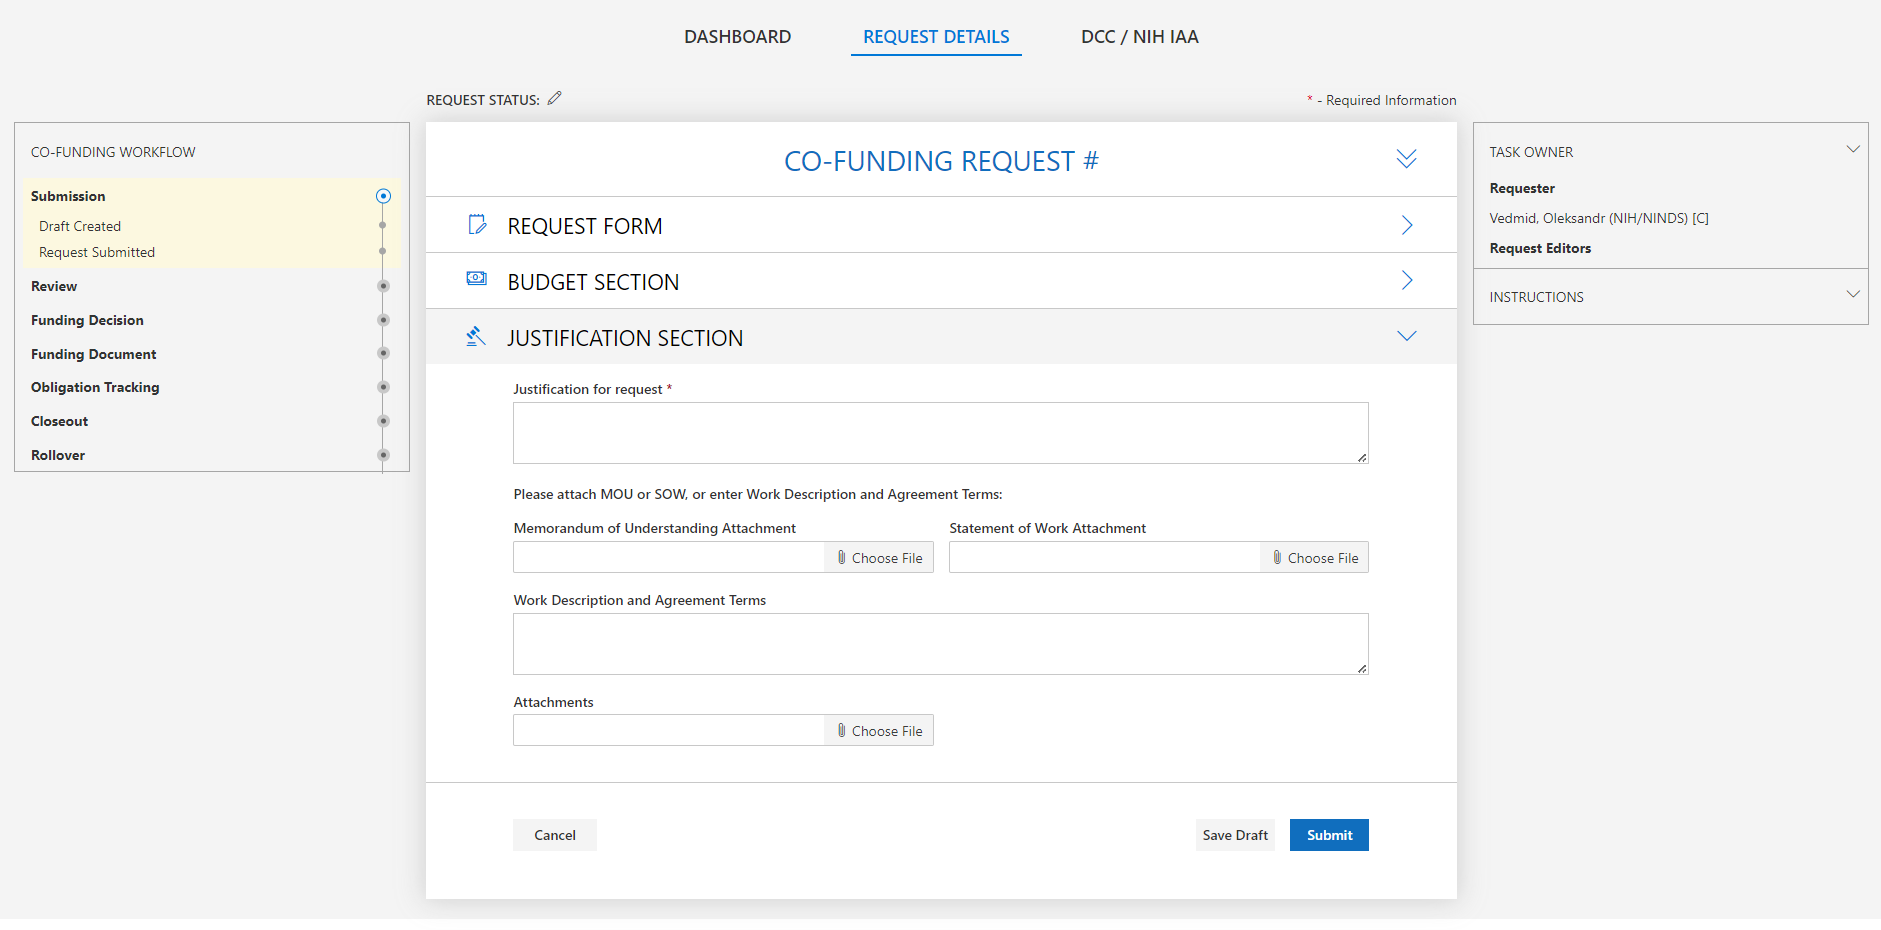Click the Justification for request text area
Viewport: 1881px width, 930px height.
click(940, 433)
